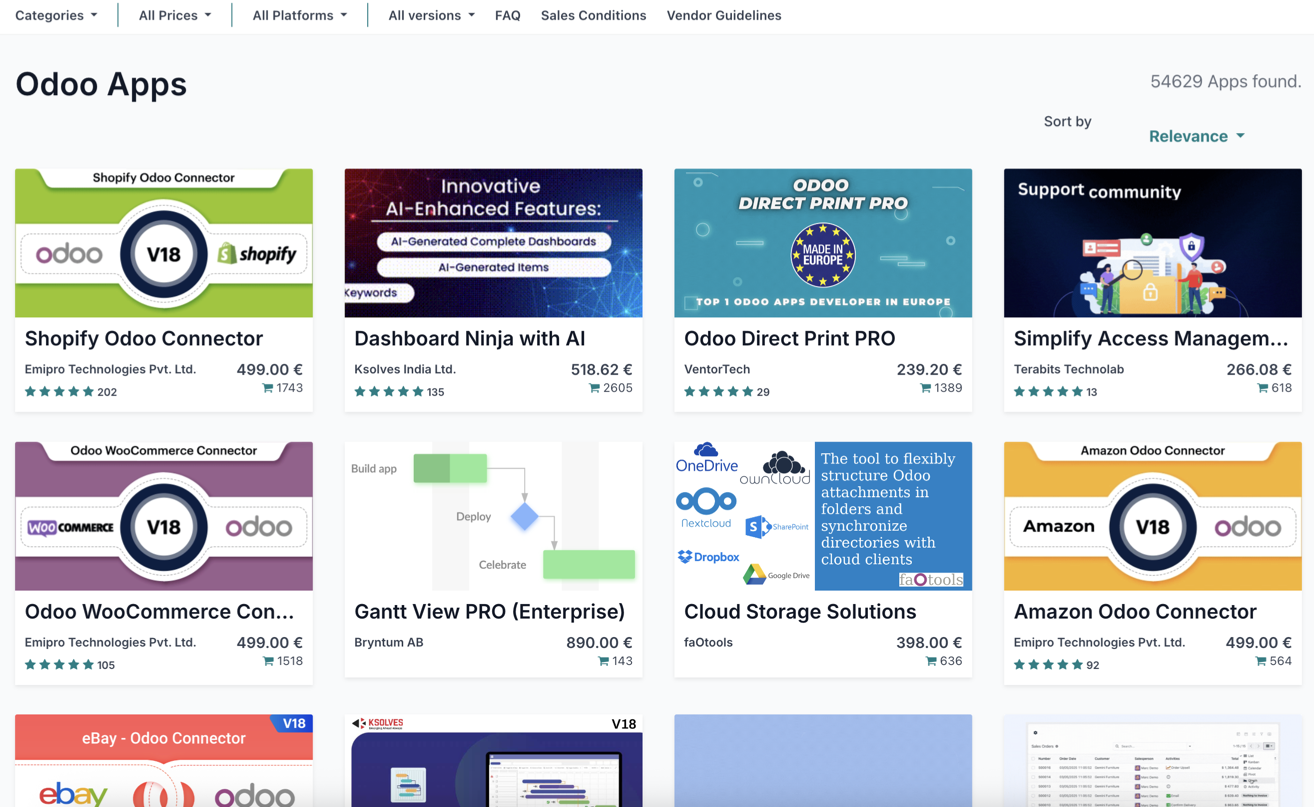This screenshot has height=807, width=1315.
Task: Click the cart icon beside 1743 purchases
Action: click(267, 388)
